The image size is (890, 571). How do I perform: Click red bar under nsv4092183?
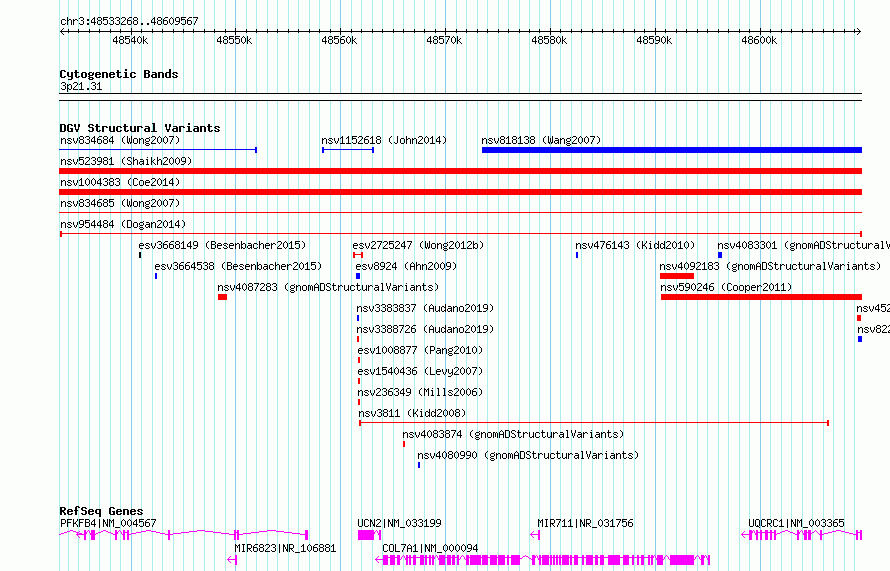click(x=677, y=276)
